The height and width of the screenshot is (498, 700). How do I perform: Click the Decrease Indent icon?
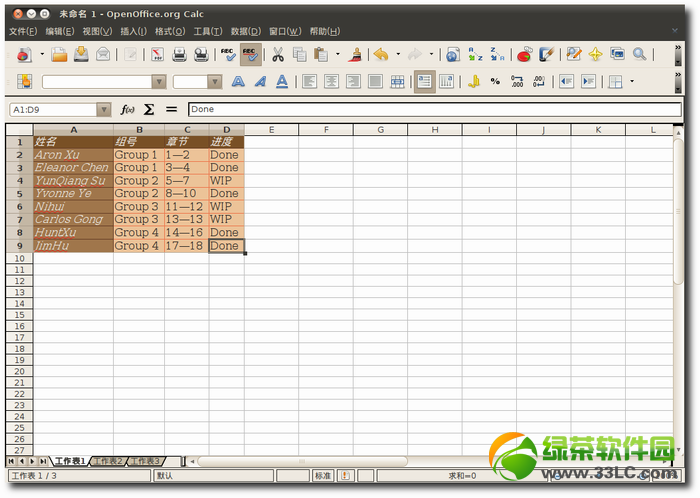point(567,82)
